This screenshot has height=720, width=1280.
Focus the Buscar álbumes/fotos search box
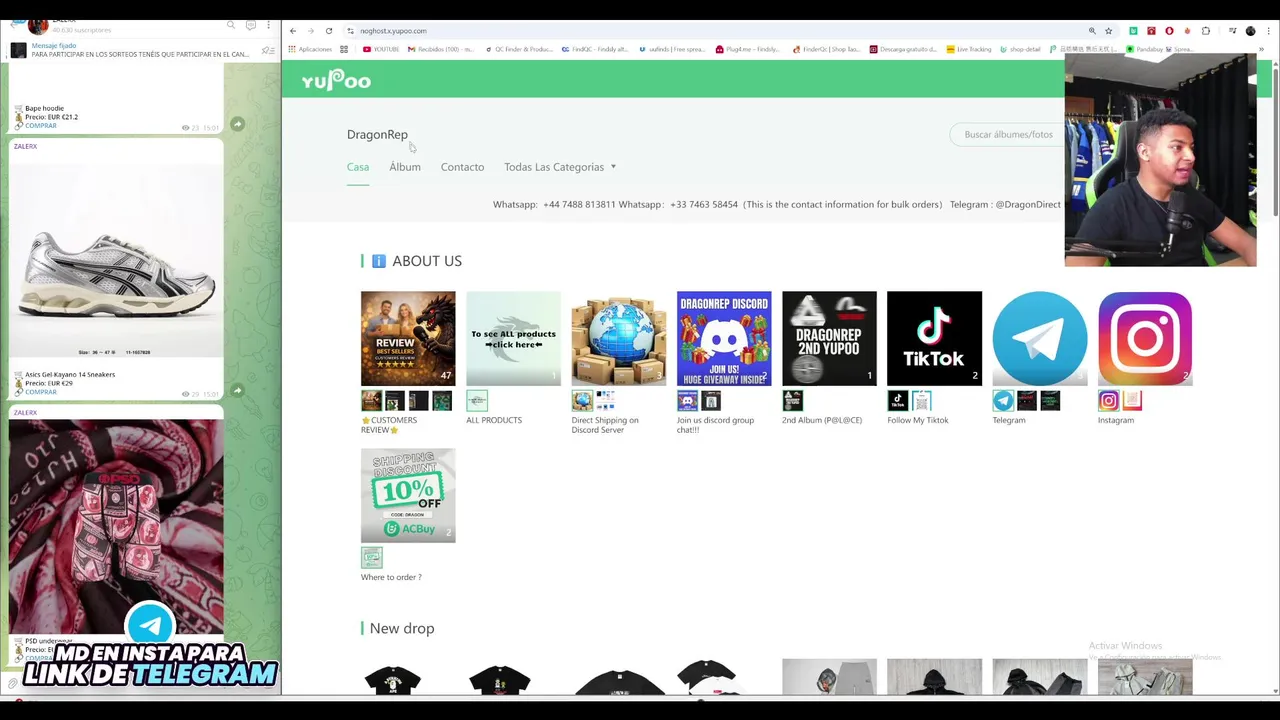(1008, 134)
